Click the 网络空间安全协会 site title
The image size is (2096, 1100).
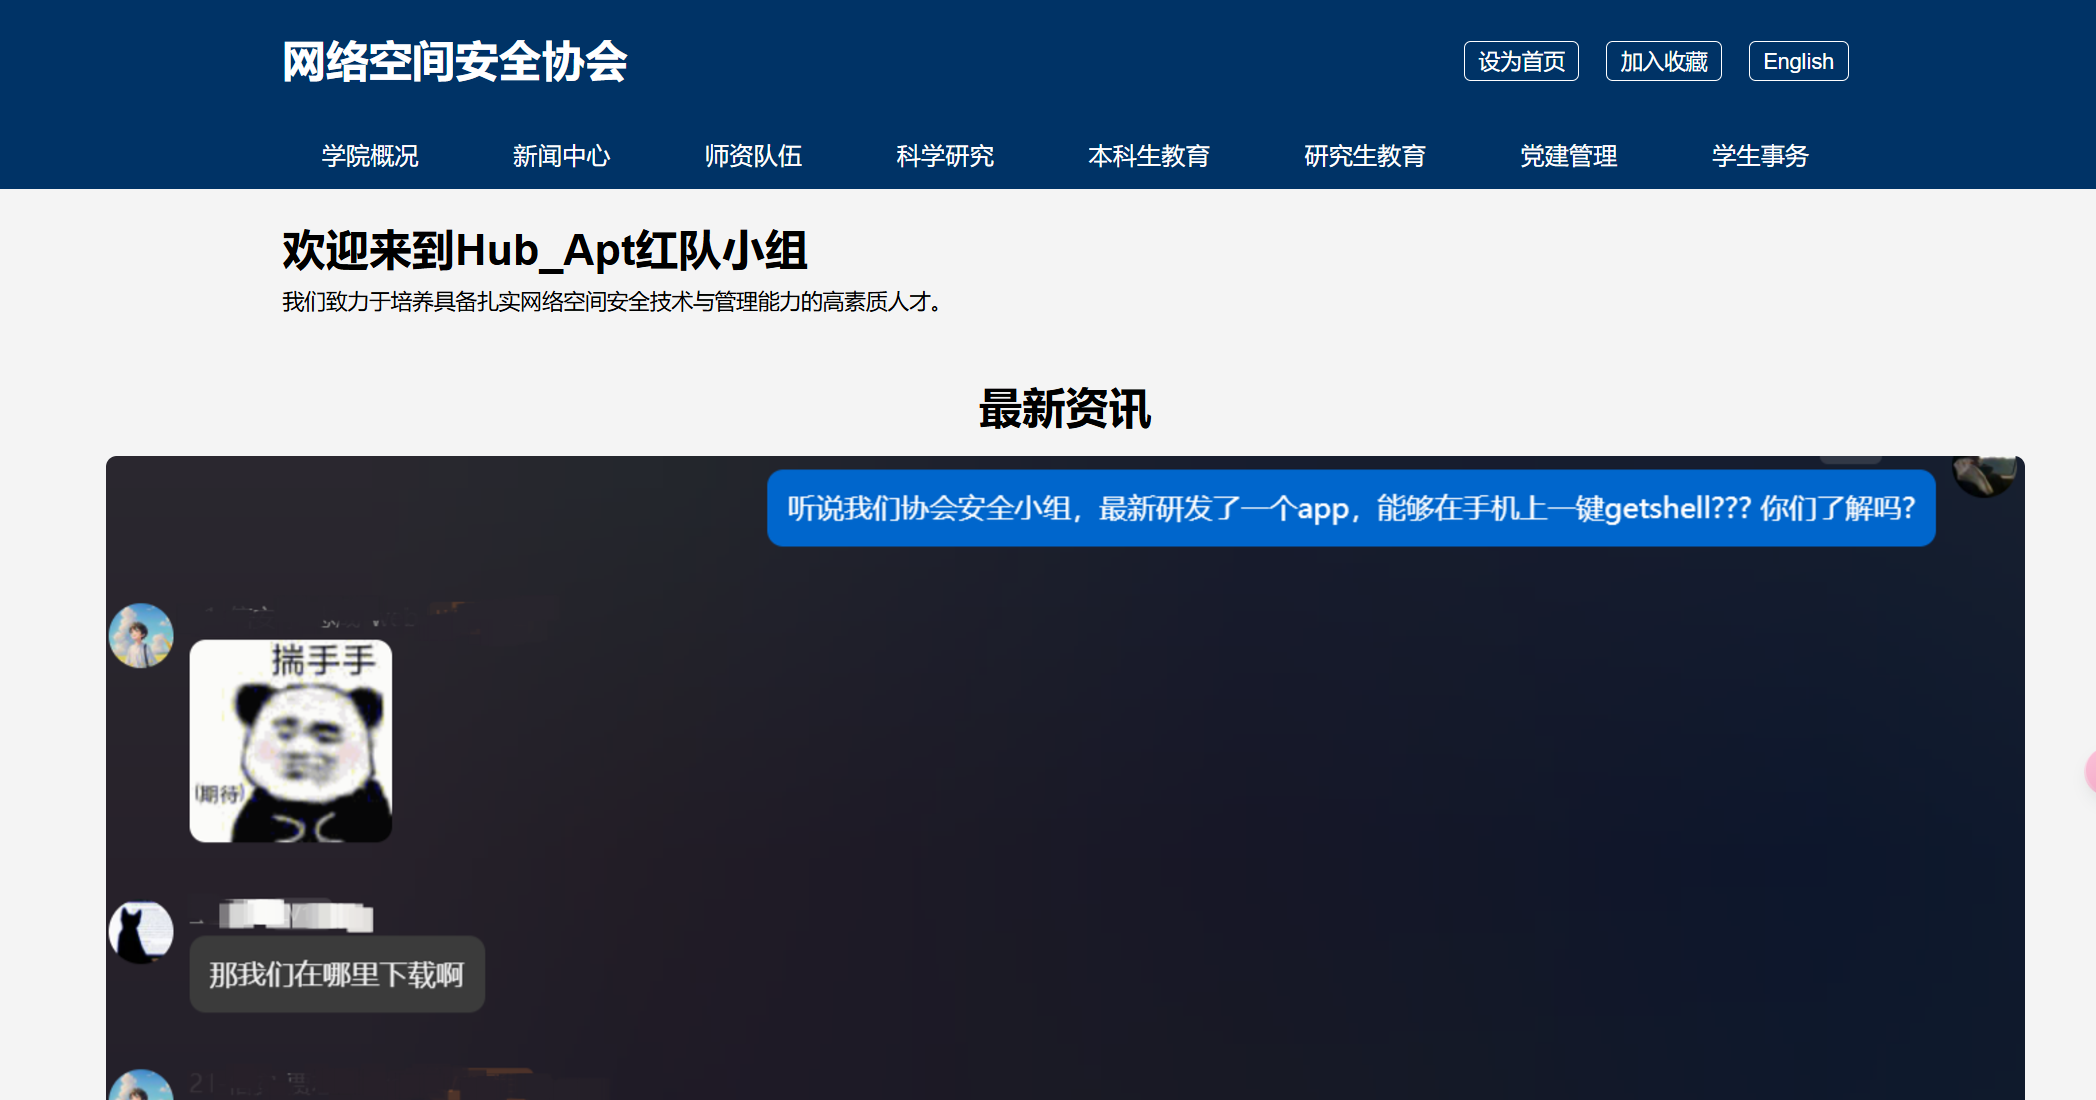[455, 62]
